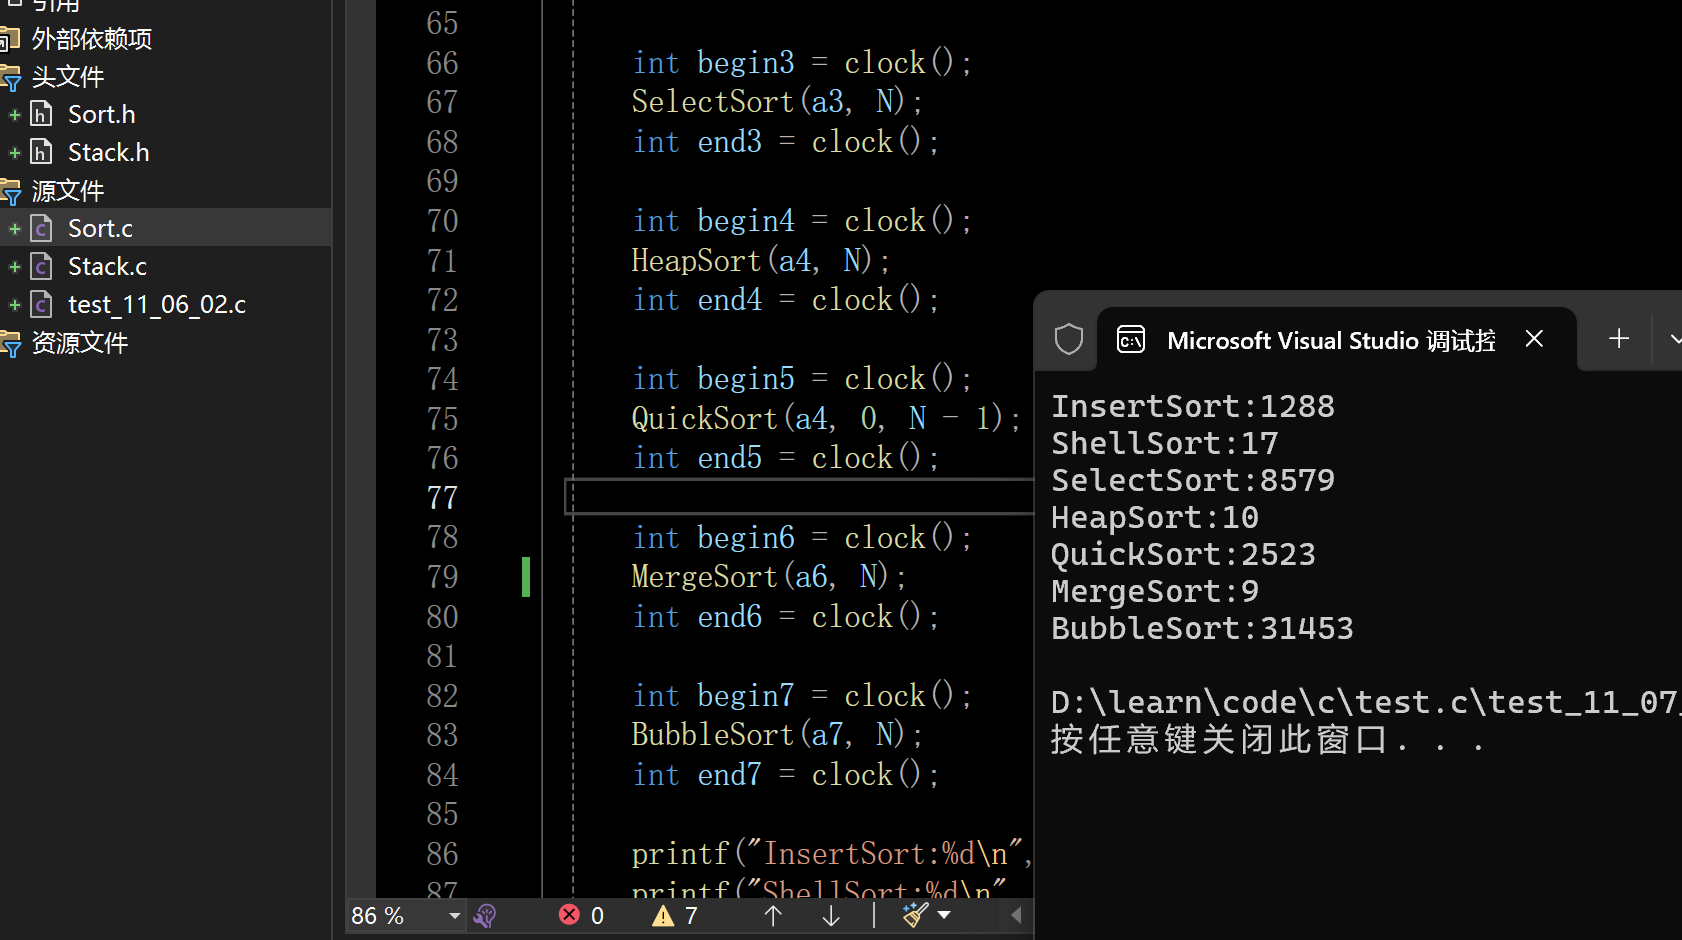Click the Sort.c file icon
Screen dimensions: 1682x940
pos(41,228)
